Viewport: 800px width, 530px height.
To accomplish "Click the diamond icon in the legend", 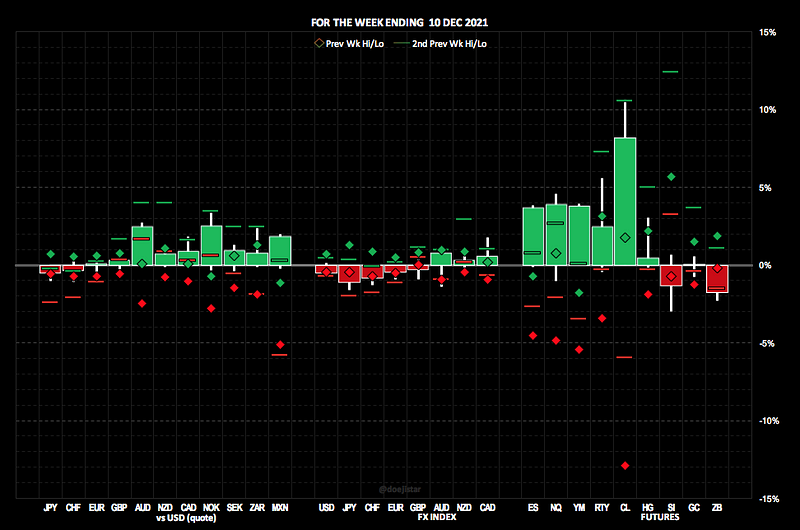I will coord(319,43).
